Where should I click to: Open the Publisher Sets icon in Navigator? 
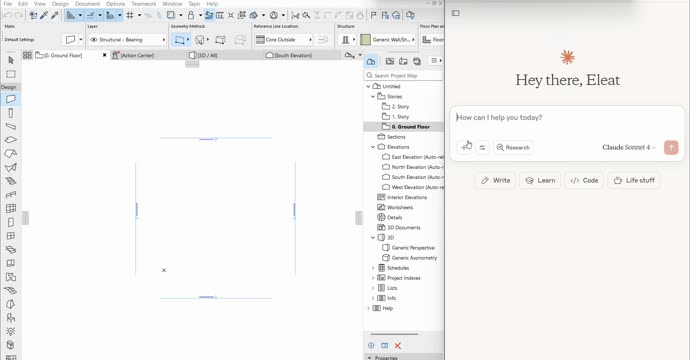point(417,61)
